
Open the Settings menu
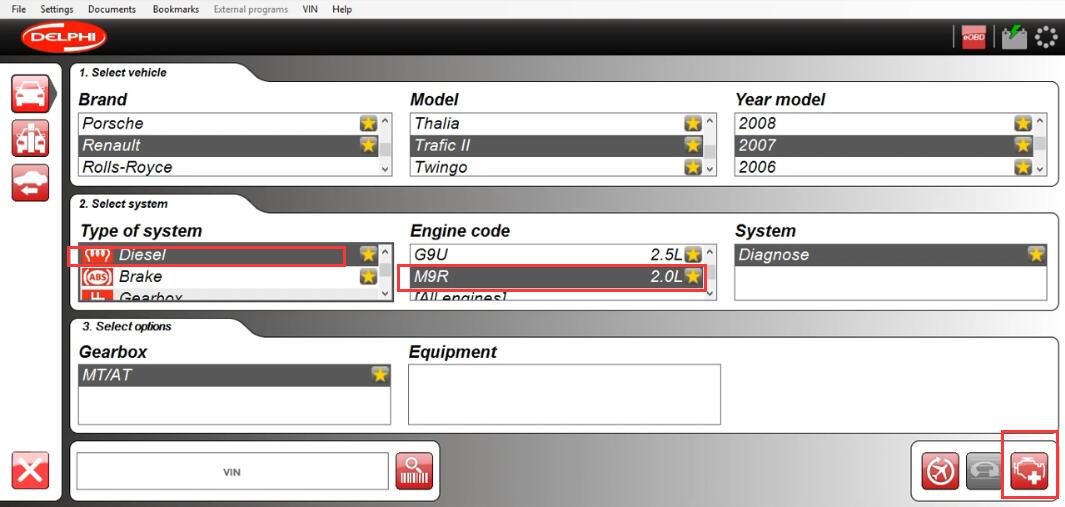pos(57,10)
